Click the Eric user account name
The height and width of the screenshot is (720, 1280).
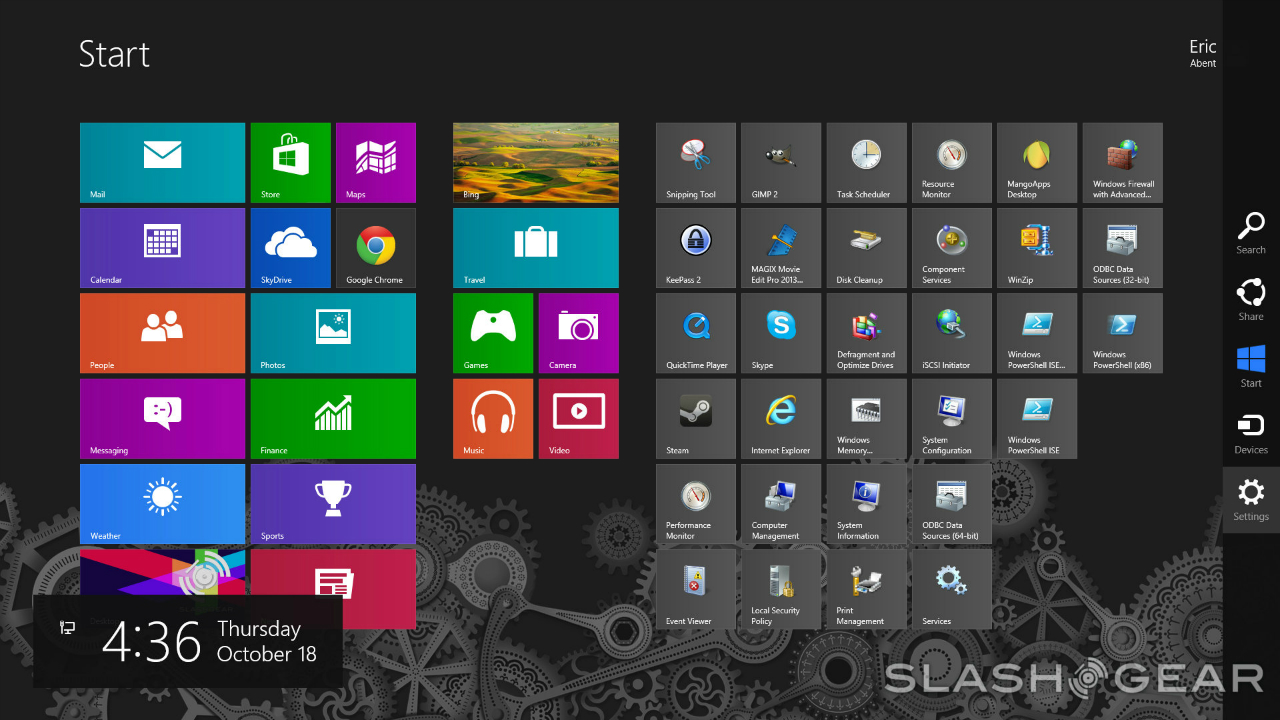pos(1202,48)
